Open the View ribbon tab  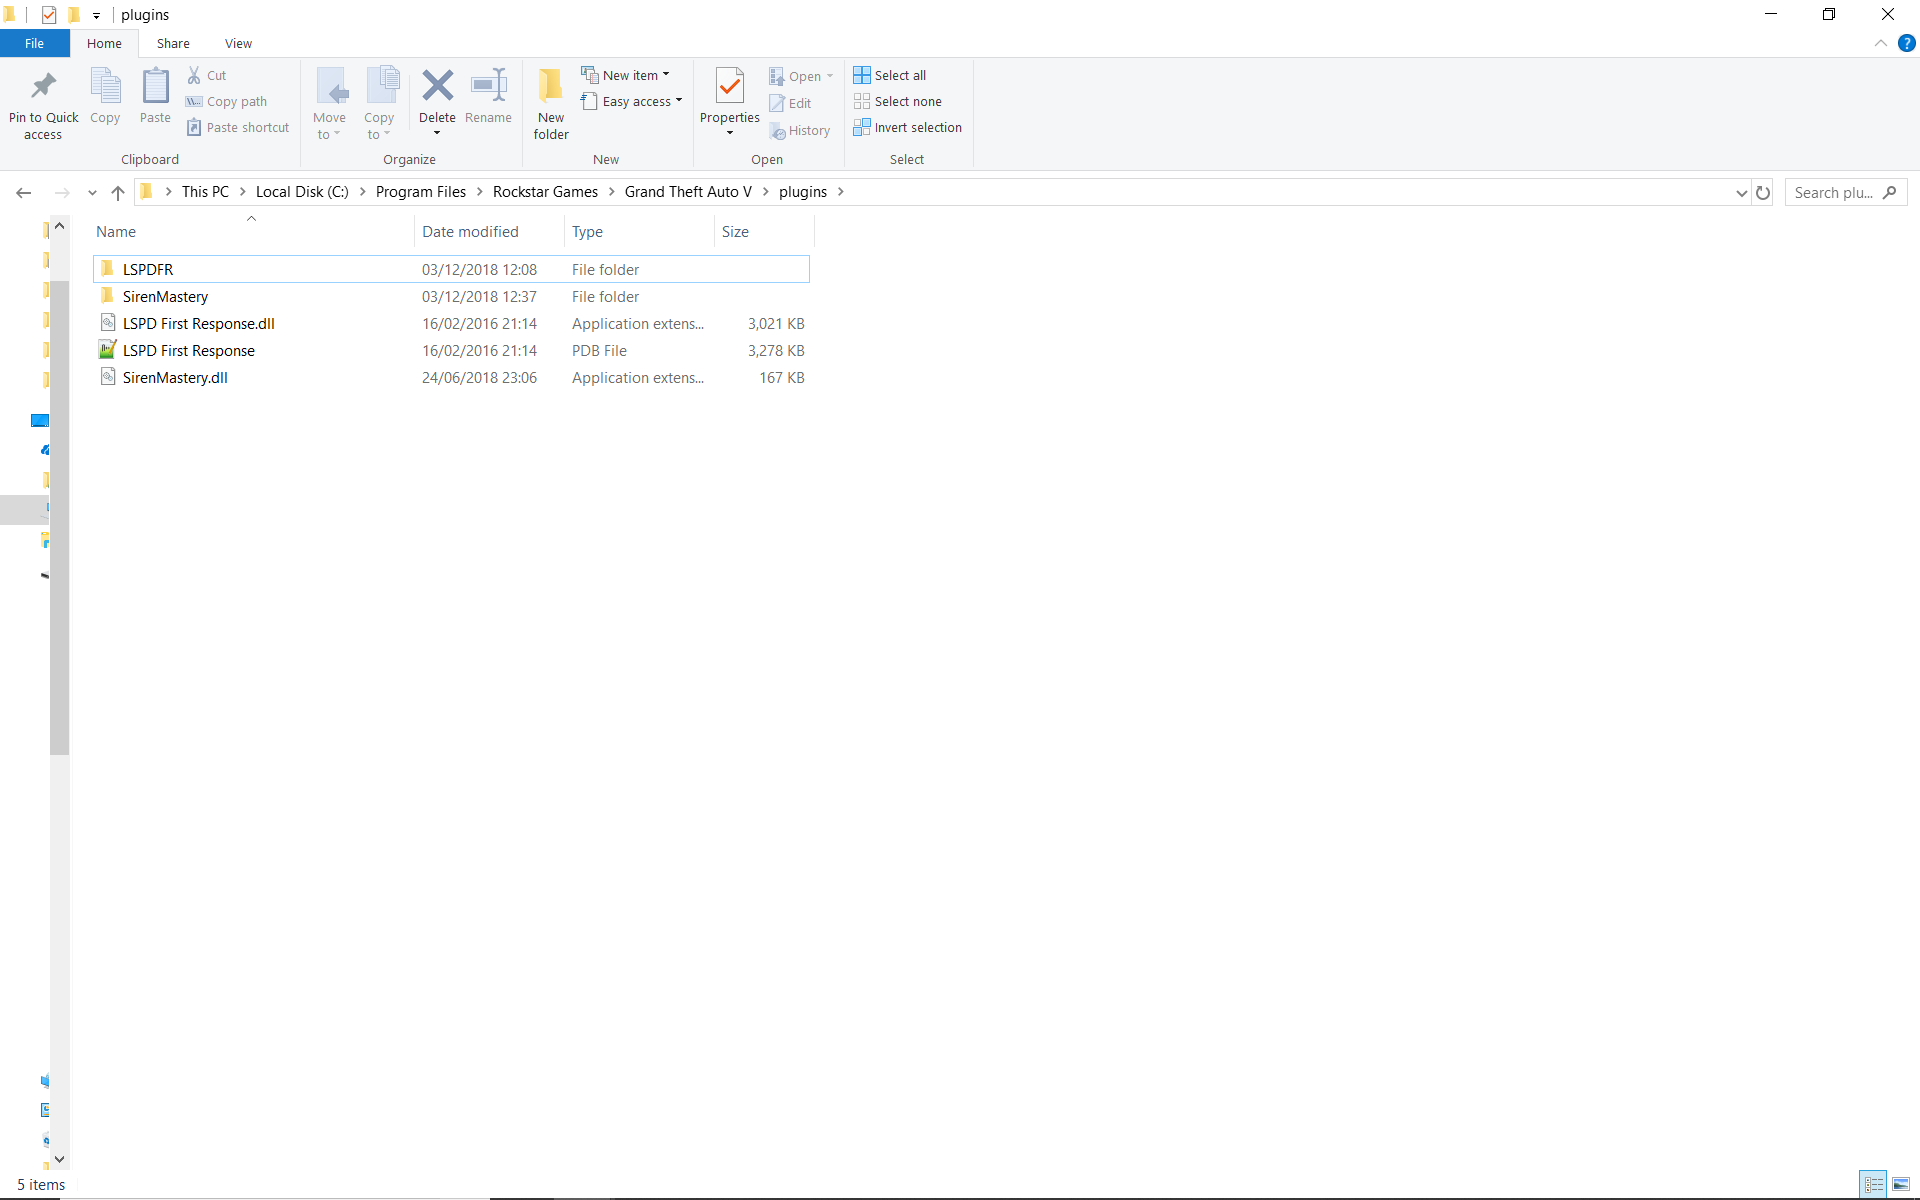click(238, 43)
